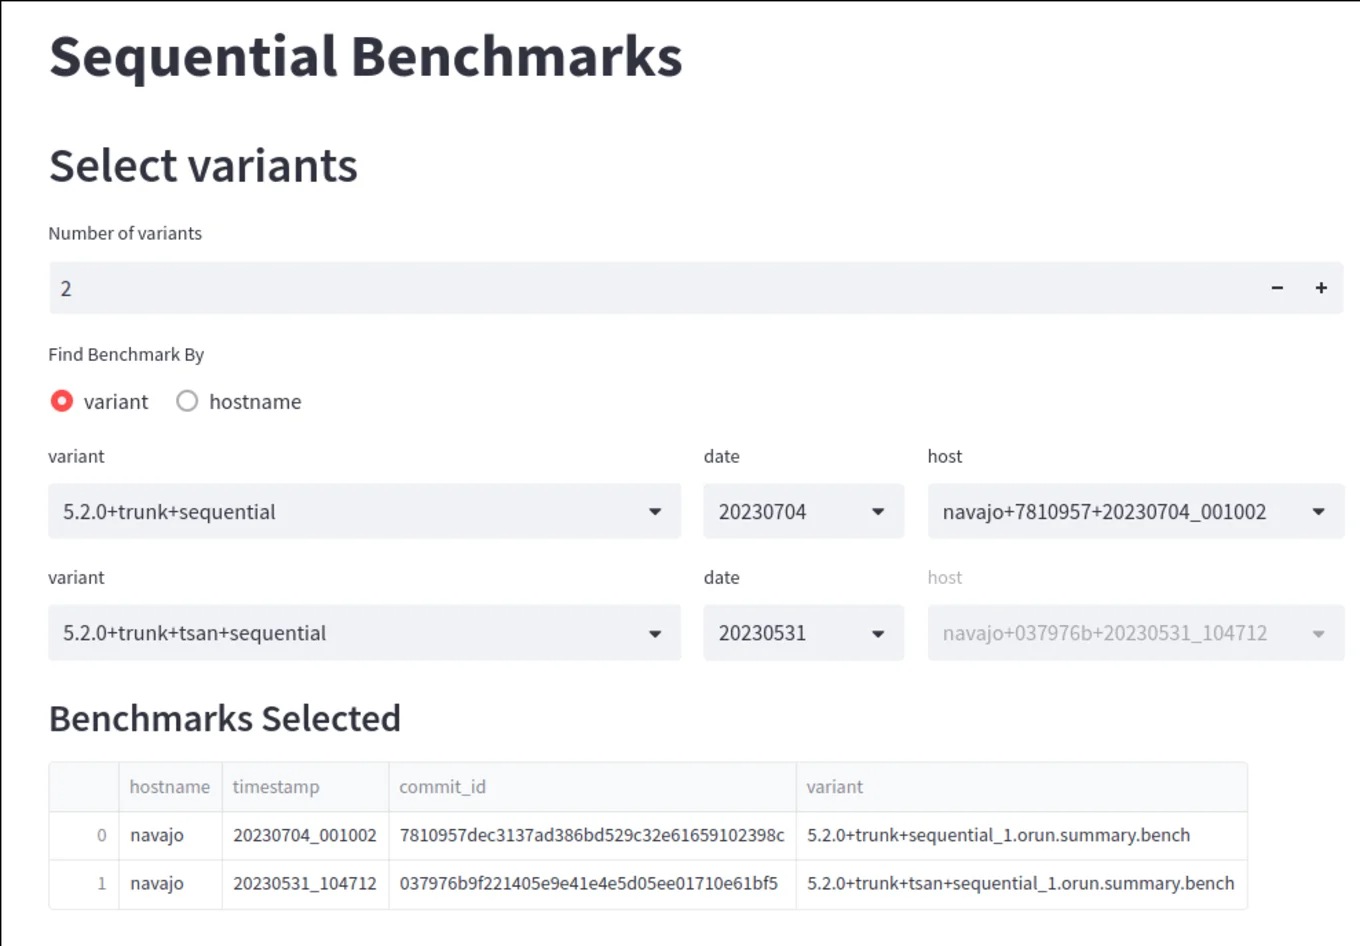Click the minus stepper to decrease variants

(x=1277, y=288)
